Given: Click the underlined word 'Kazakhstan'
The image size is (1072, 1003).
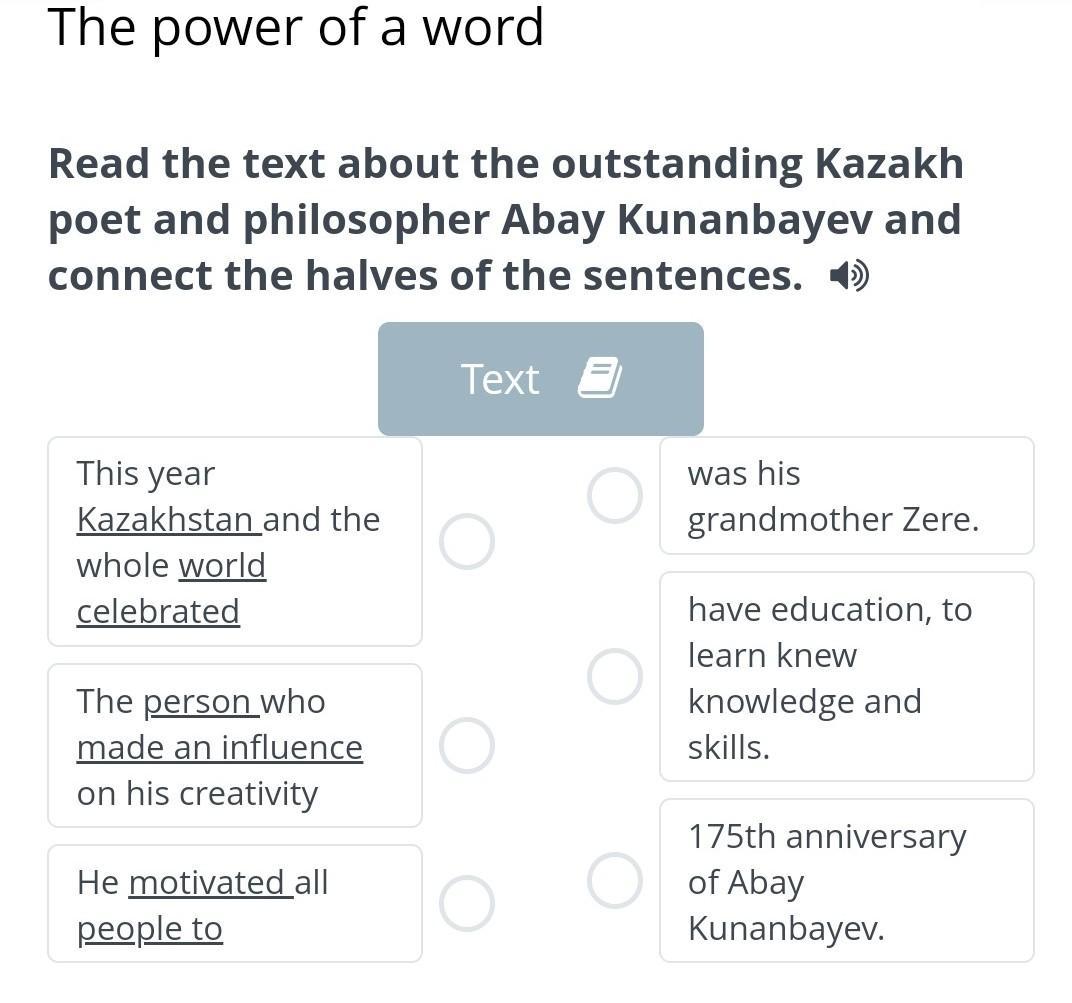Looking at the screenshot, I should click(x=166, y=520).
